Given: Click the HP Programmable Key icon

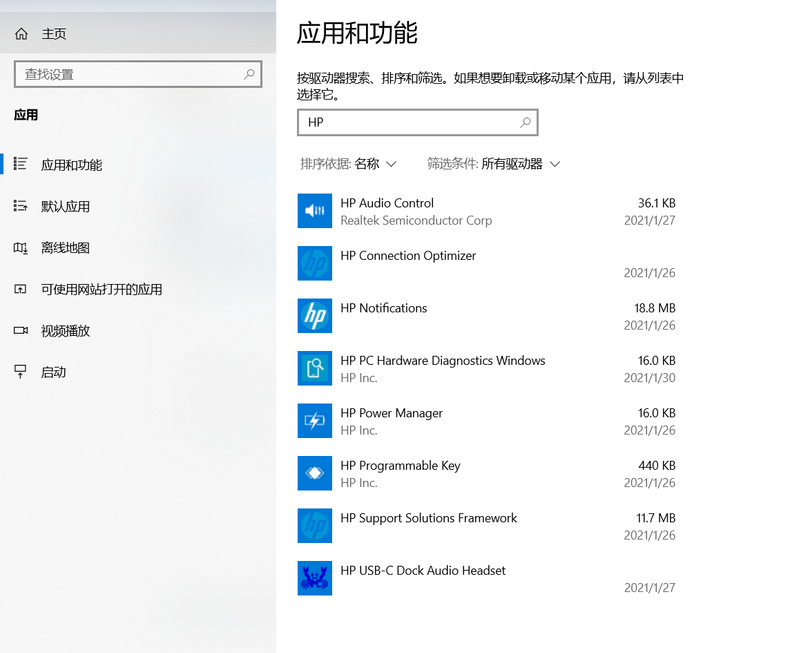Looking at the screenshot, I should (x=314, y=473).
